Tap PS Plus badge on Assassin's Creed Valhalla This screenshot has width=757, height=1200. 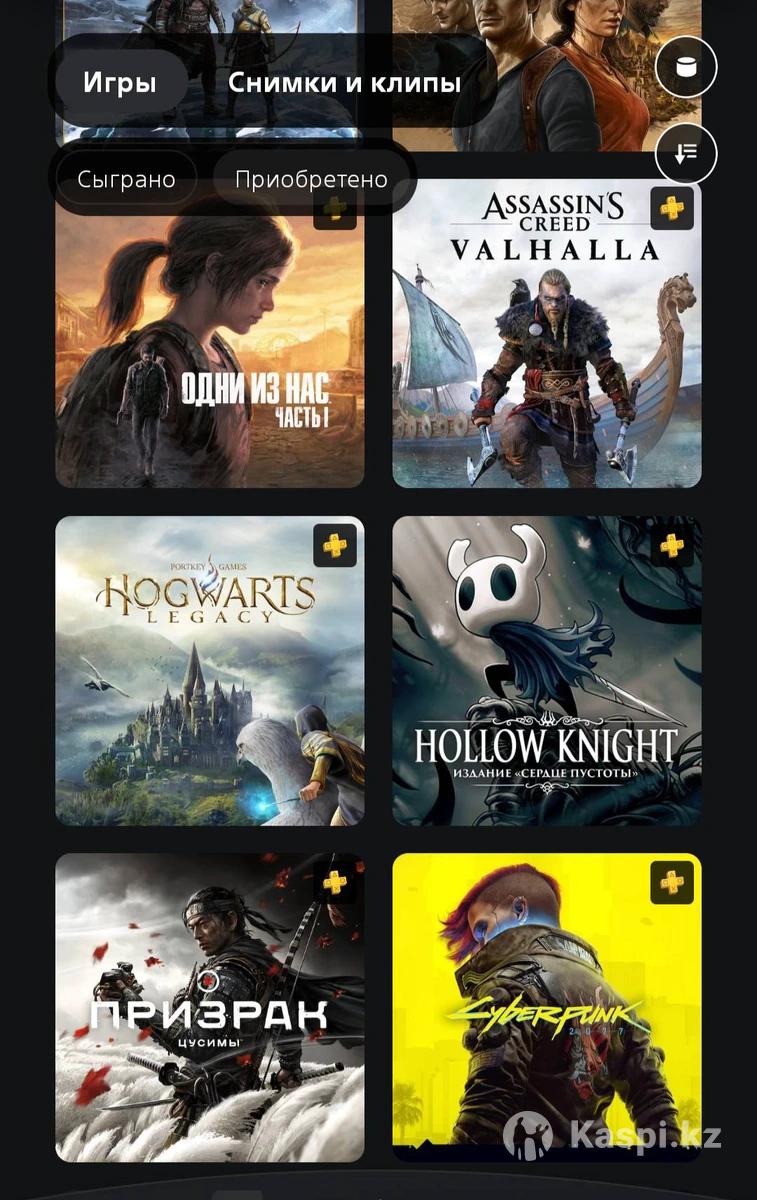click(x=672, y=208)
